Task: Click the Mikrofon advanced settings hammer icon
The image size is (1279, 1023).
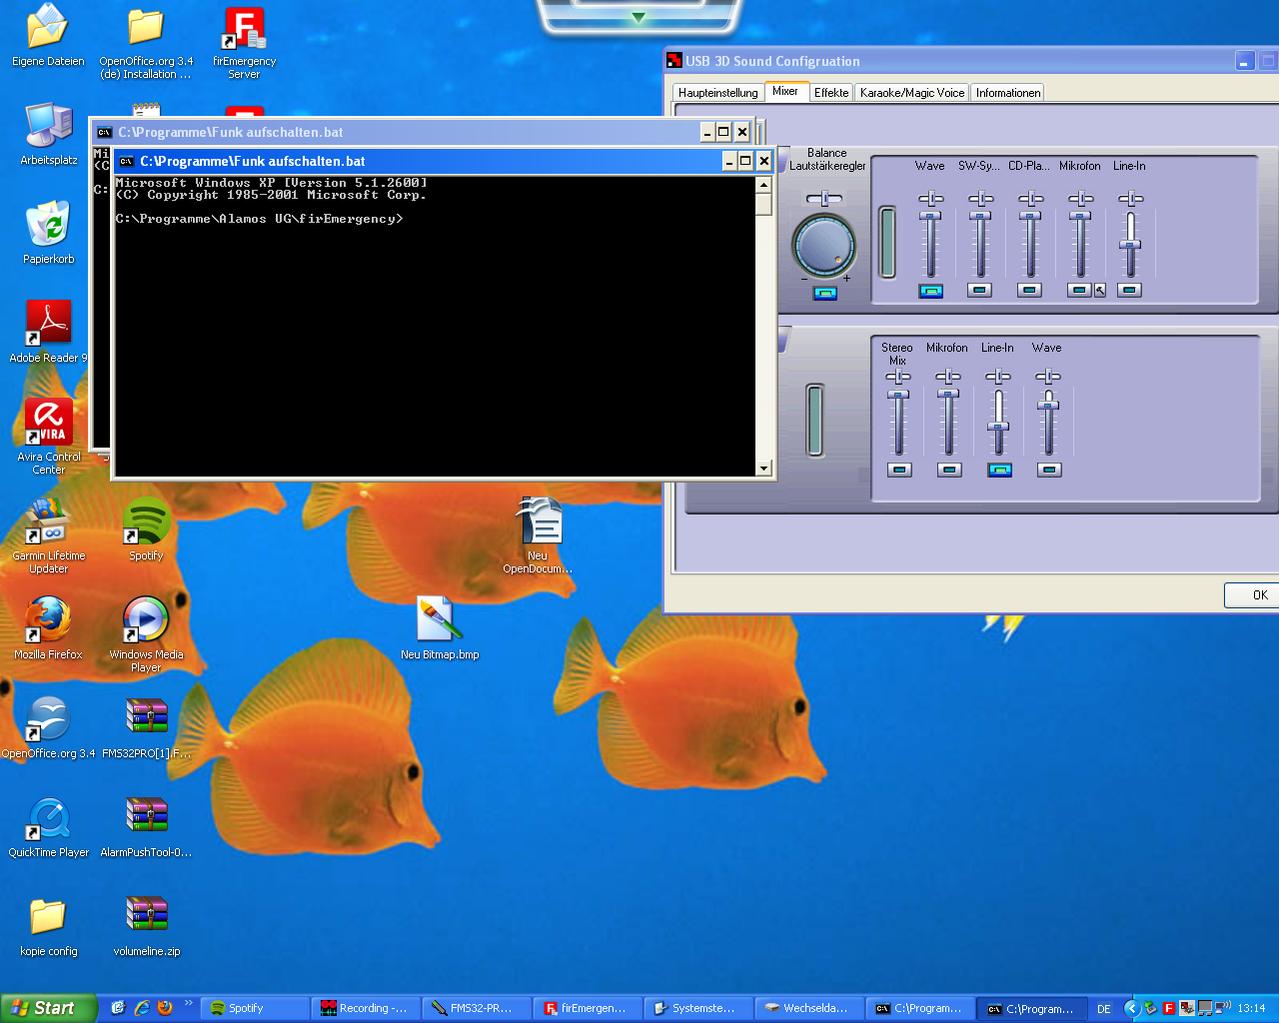Action: tap(1100, 291)
